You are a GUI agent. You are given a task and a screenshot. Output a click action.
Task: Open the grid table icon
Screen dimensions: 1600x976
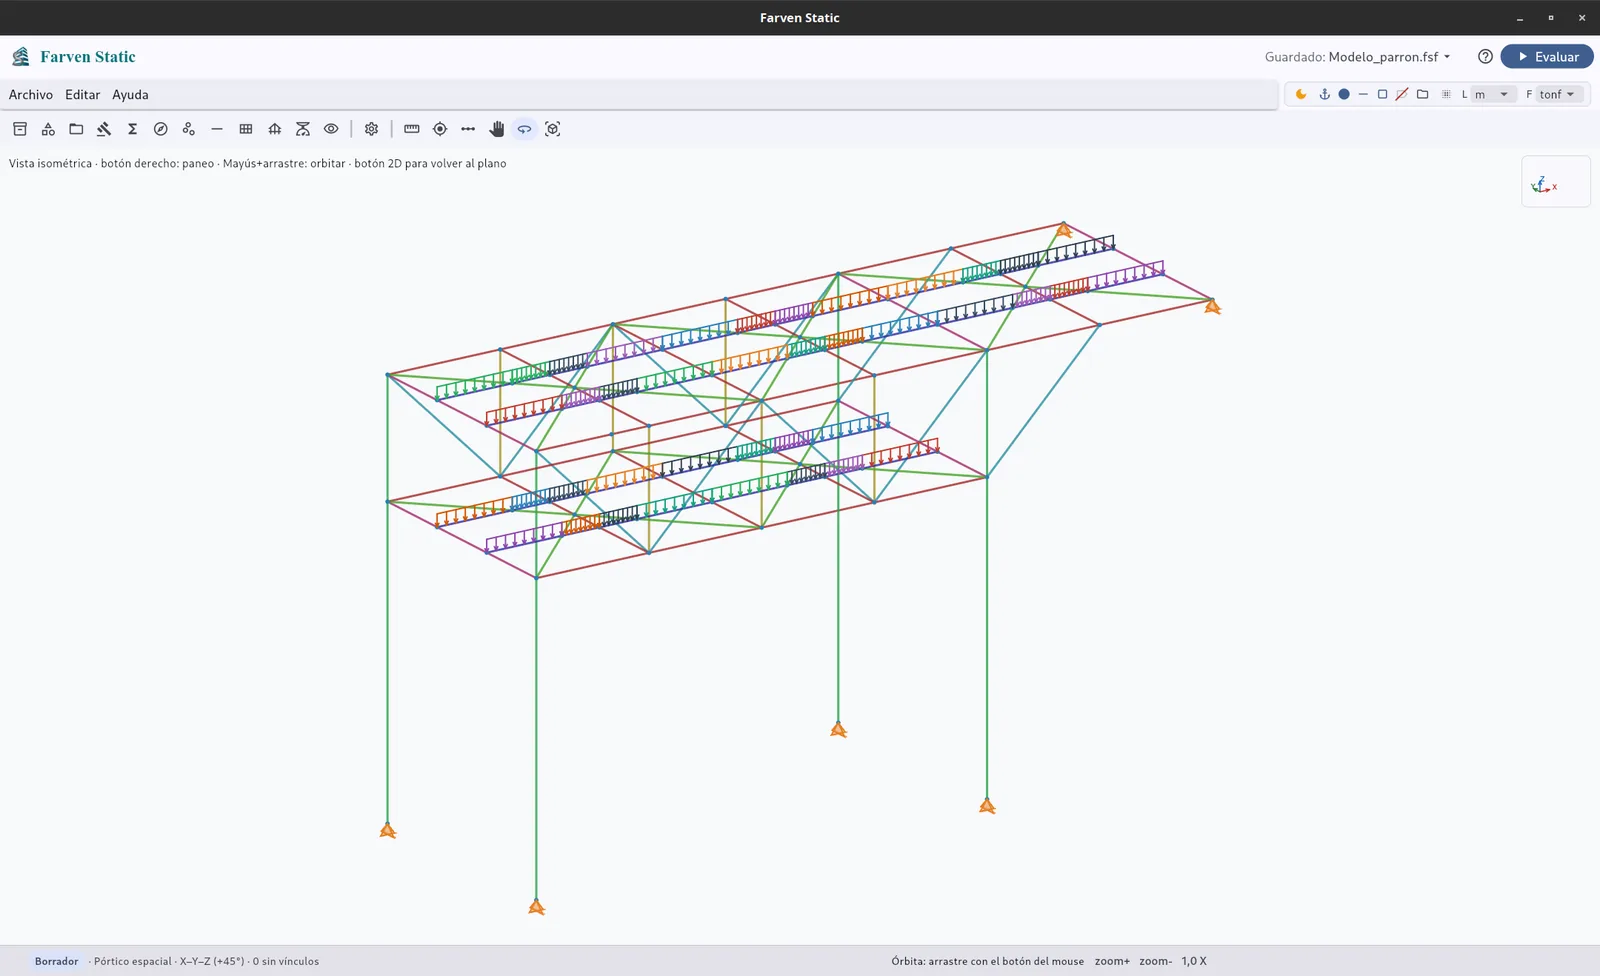point(246,129)
